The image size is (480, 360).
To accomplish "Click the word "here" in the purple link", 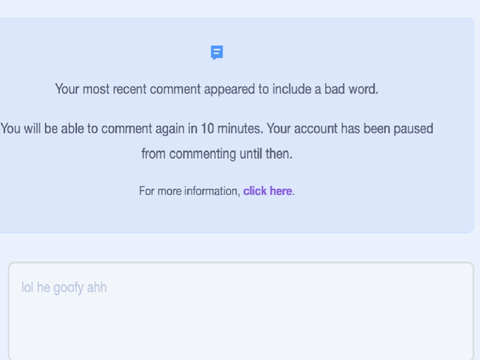I will coord(281,191).
